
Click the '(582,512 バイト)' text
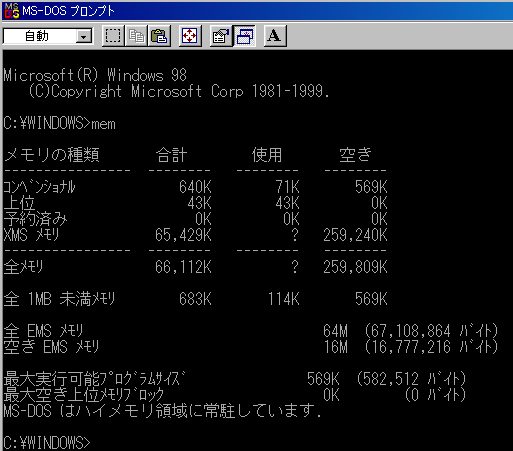point(411,379)
